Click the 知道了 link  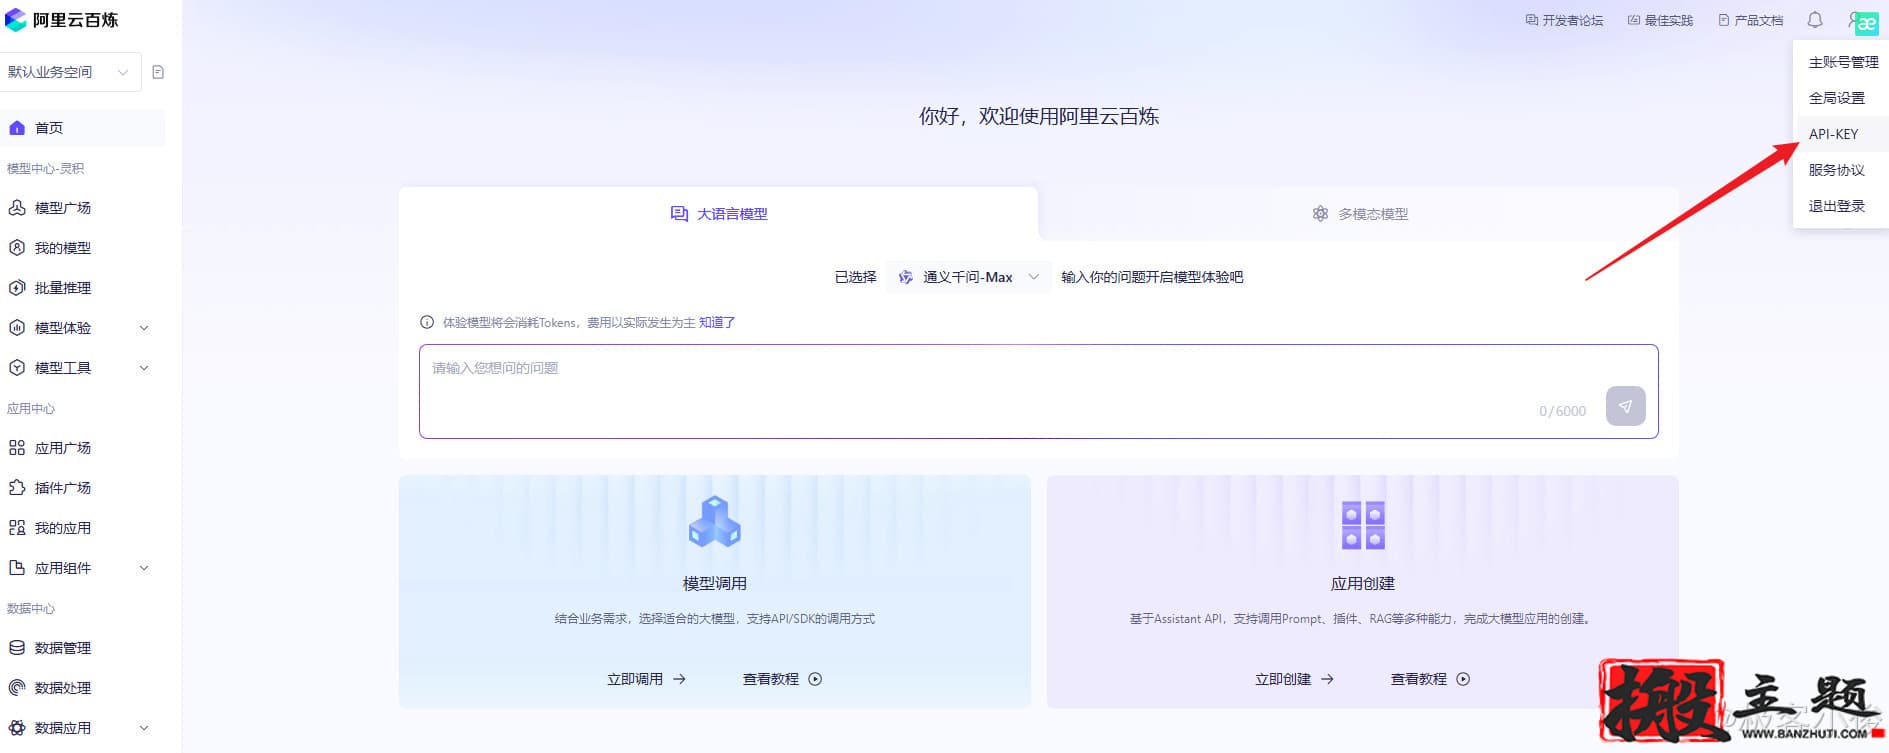(717, 322)
